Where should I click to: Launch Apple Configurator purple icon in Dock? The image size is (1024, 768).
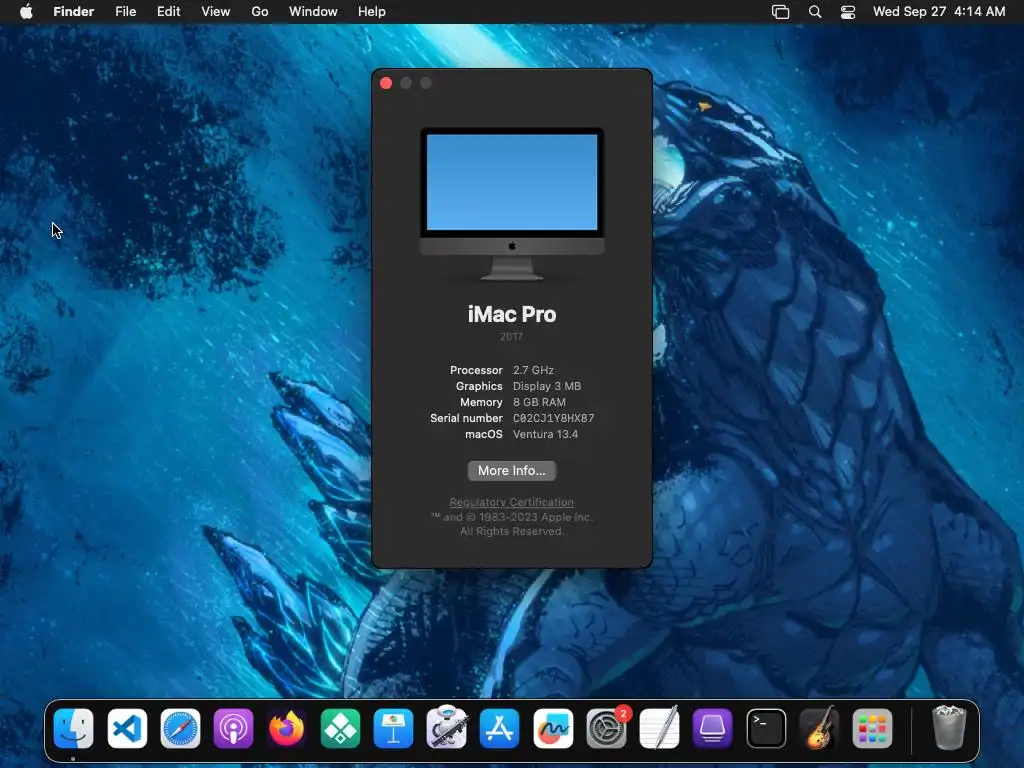point(713,728)
